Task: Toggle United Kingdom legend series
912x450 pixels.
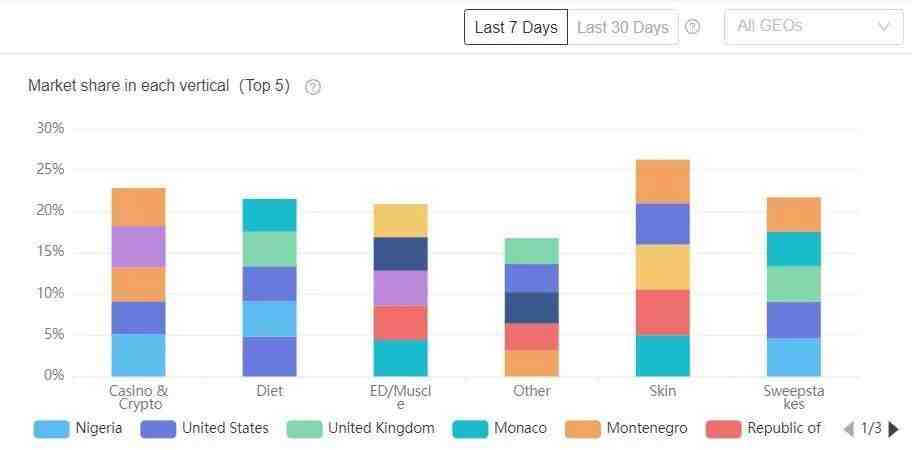Action: click(361, 429)
